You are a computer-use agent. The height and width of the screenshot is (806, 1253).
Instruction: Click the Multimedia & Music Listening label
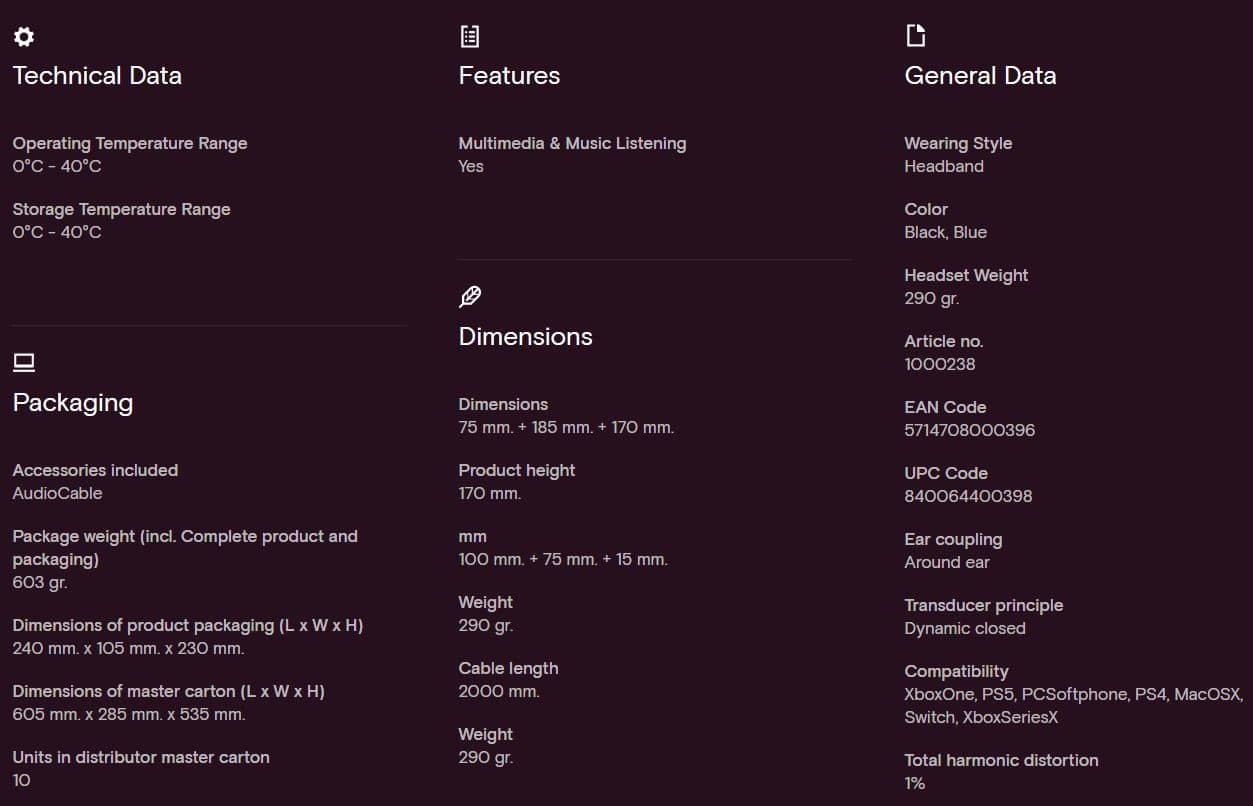click(572, 143)
